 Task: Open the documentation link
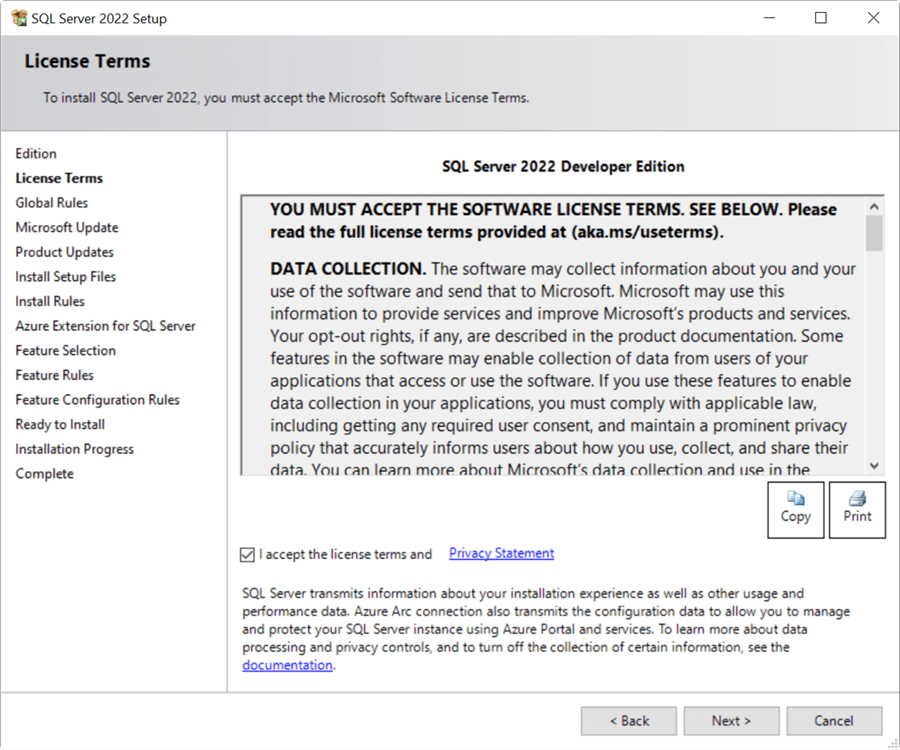[x=286, y=664]
